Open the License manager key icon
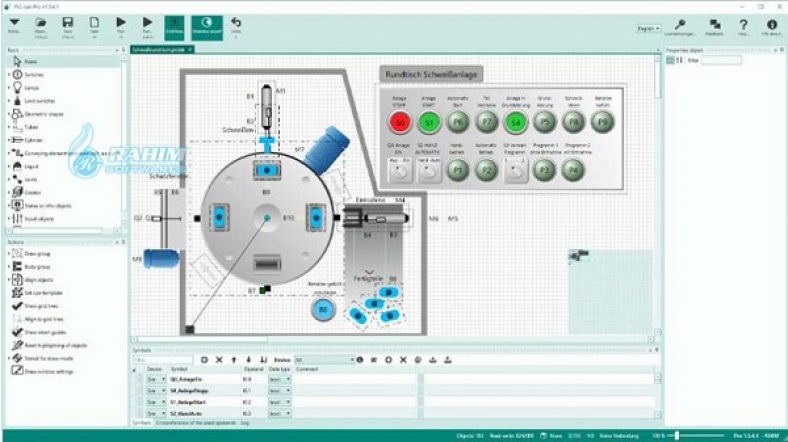The image size is (788, 442). [680, 24]
